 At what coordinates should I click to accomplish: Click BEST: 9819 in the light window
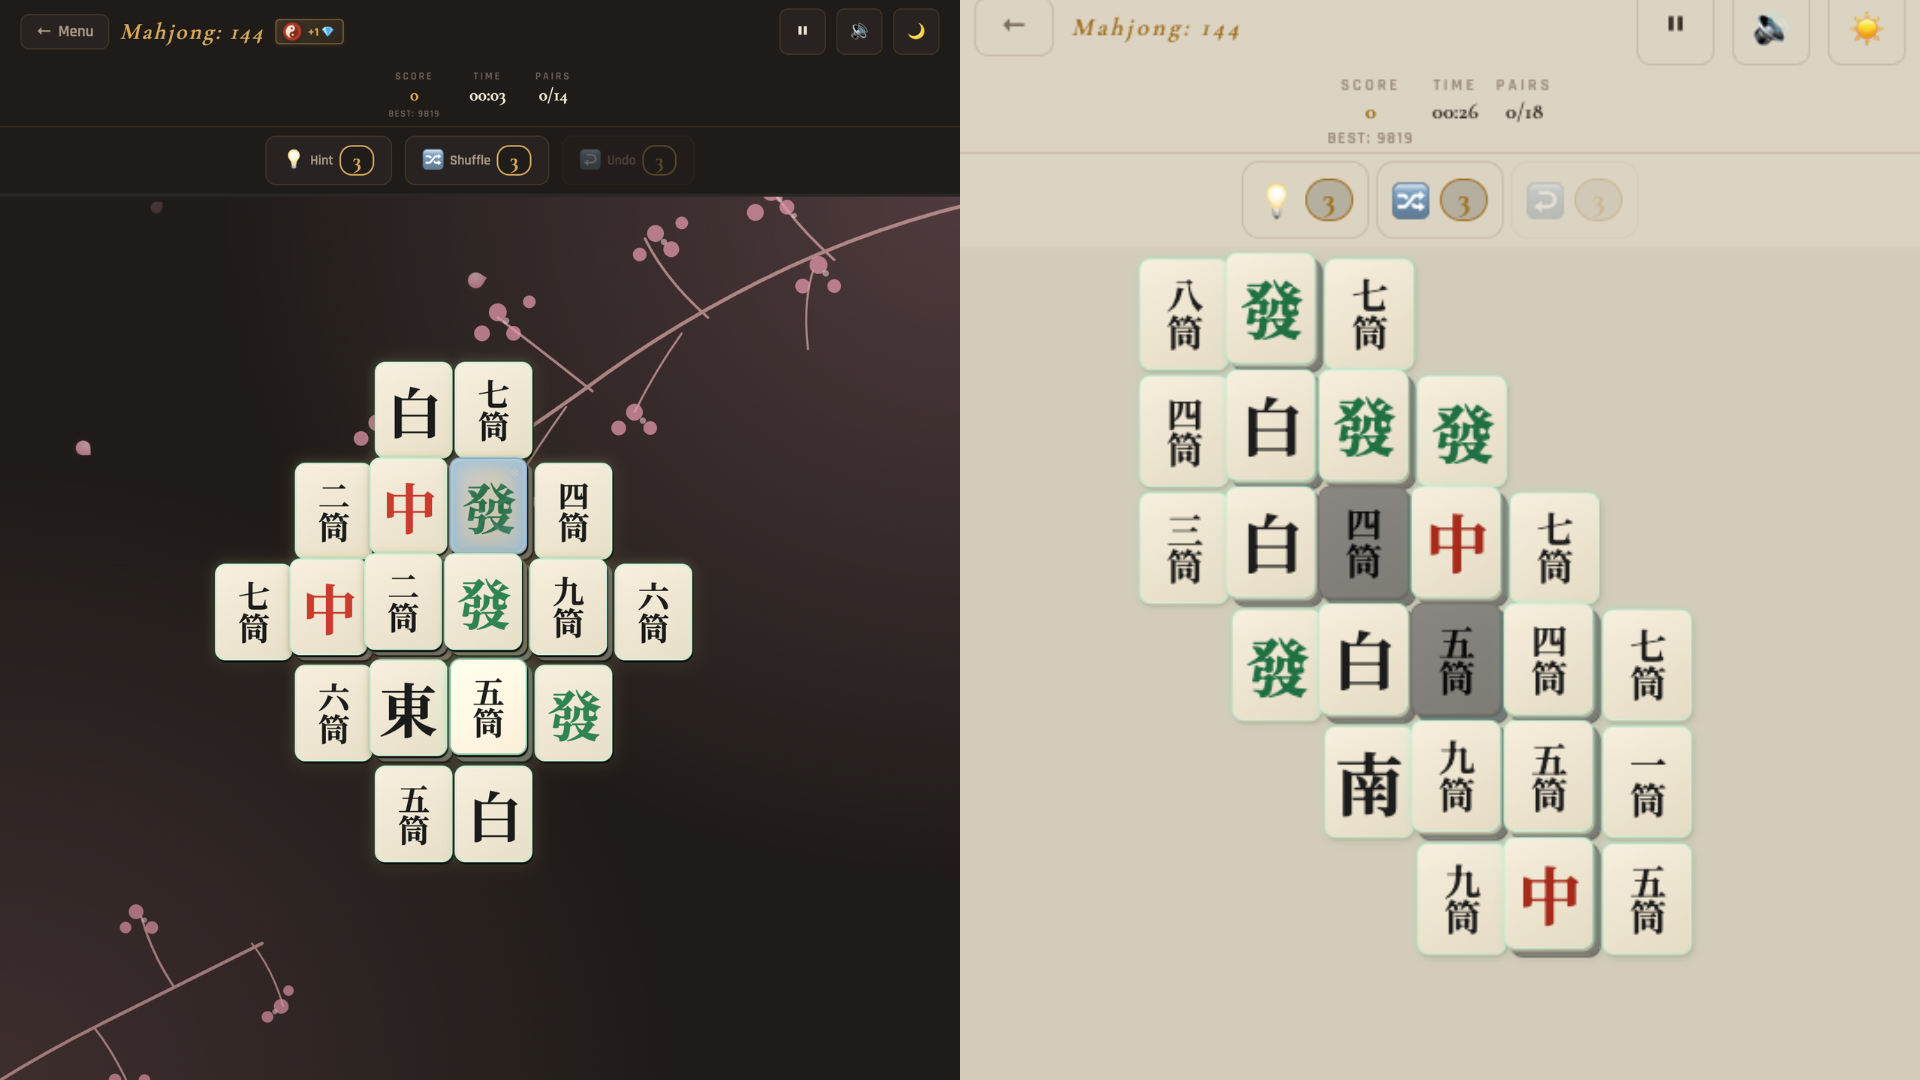[x=1370, y=138]
